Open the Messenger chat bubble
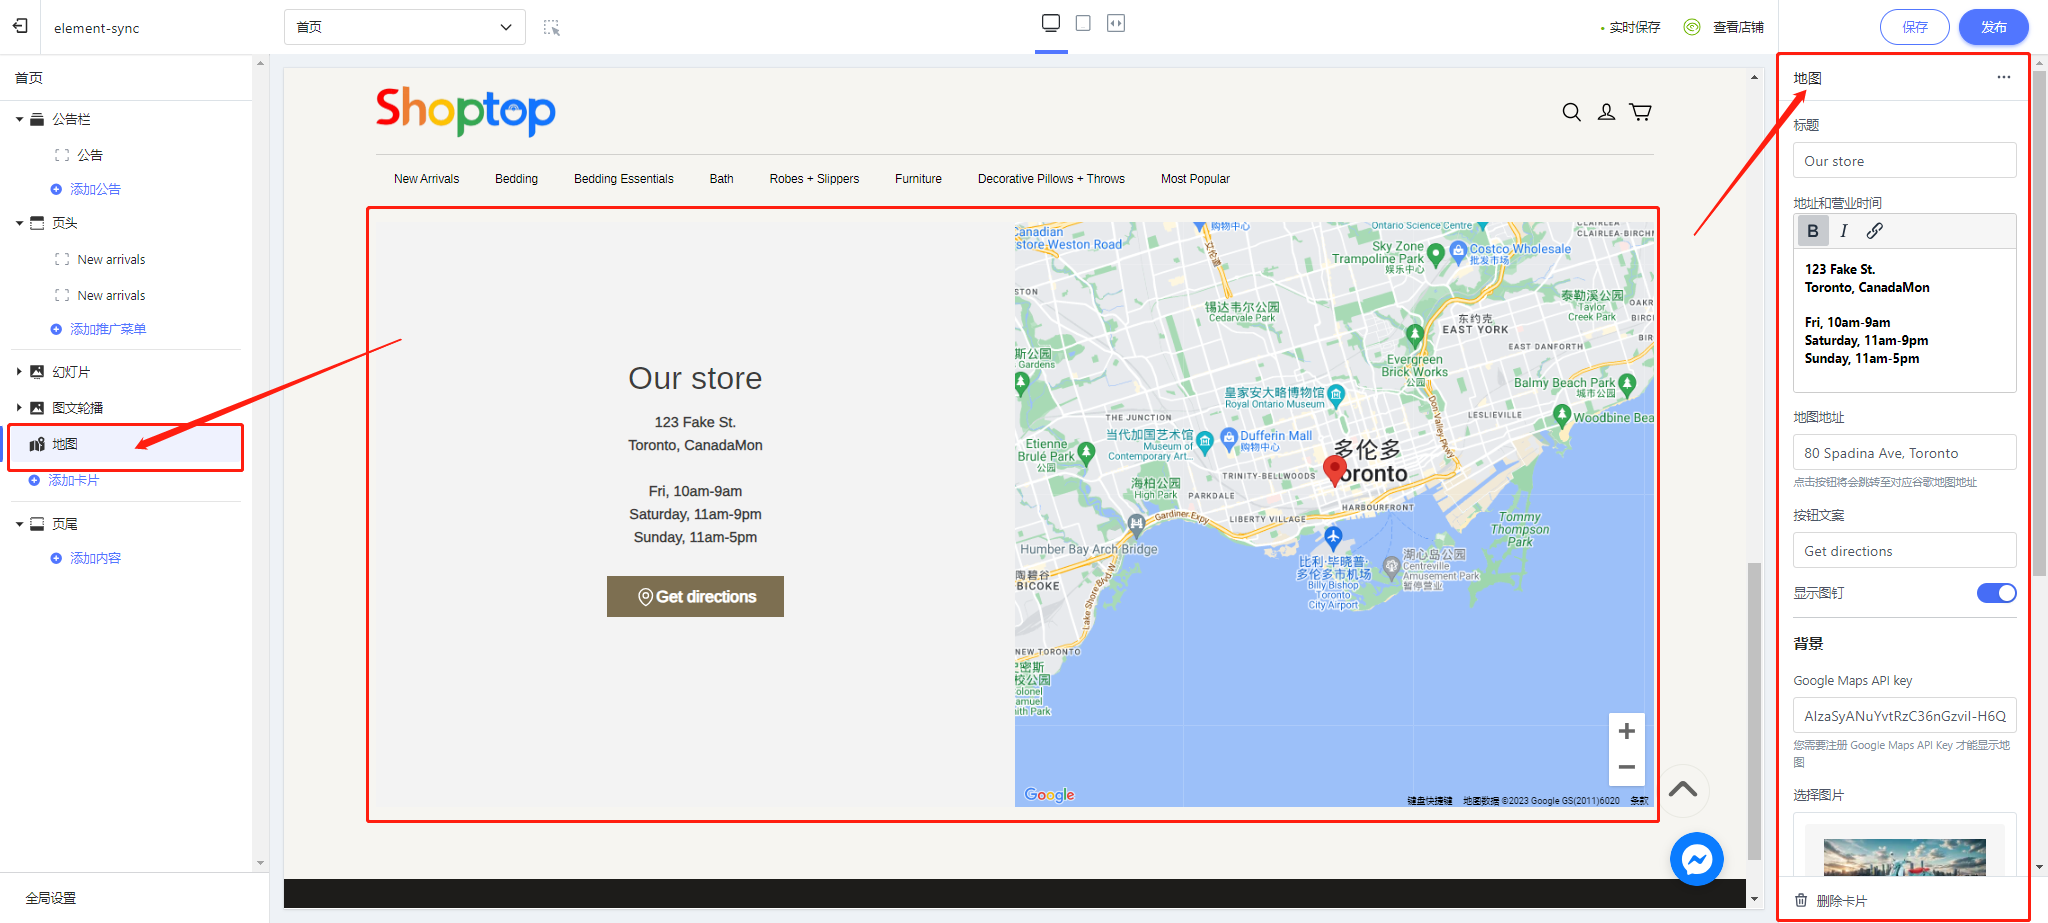 [x=1697, y=859]
